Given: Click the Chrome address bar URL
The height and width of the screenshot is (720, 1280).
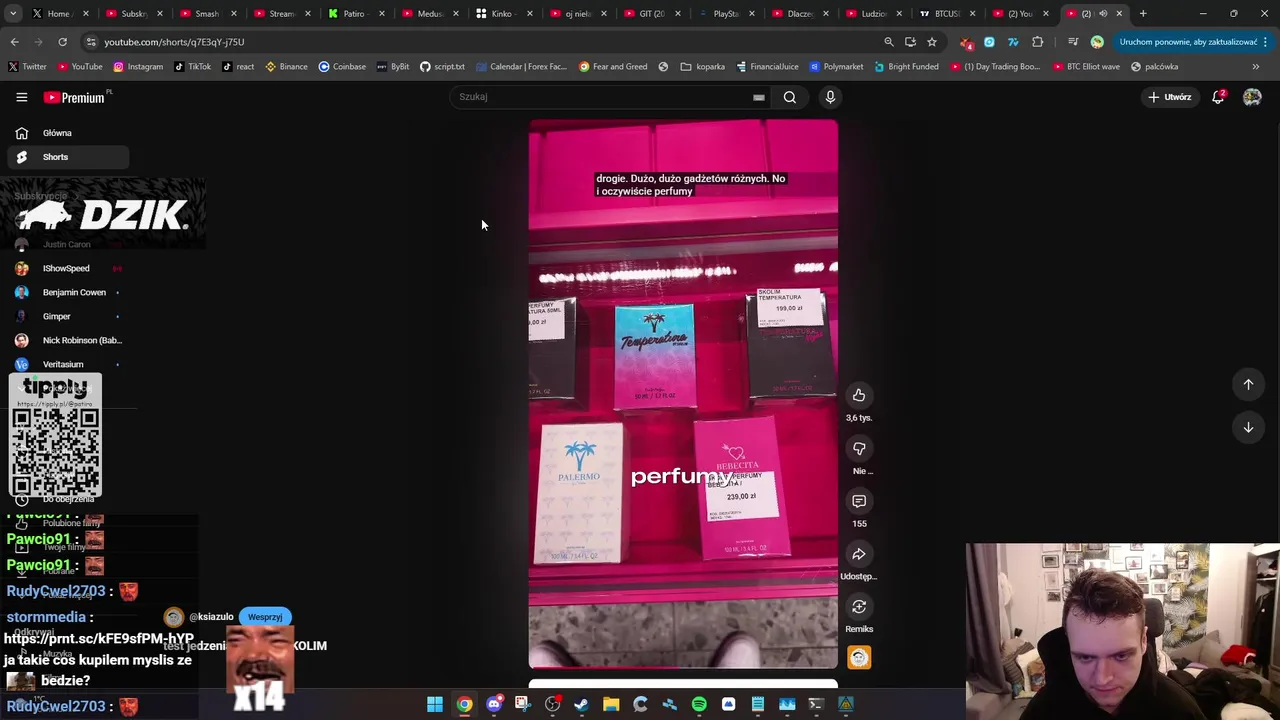Looking at the screenshot, I should [x=174, y=42].
